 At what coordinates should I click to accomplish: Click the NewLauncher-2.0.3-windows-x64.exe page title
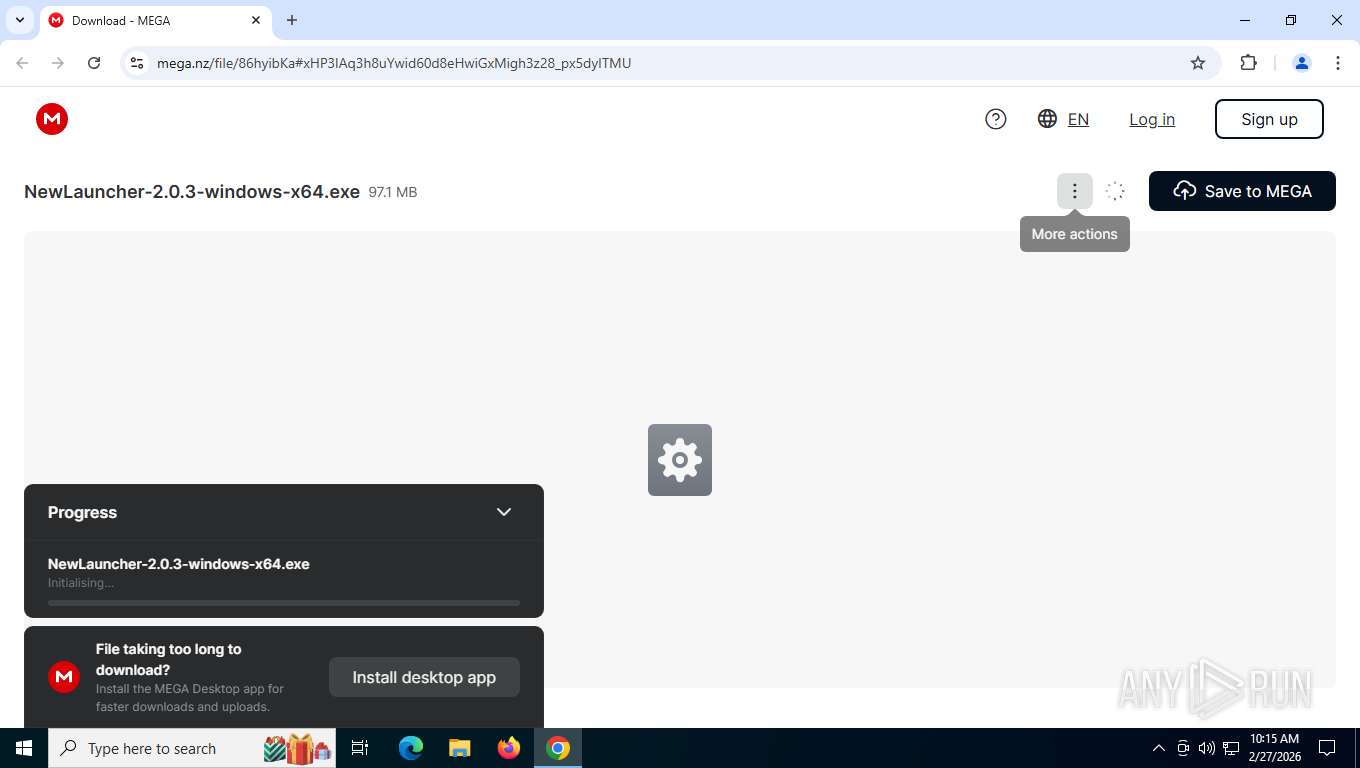[x=192, y=192]
